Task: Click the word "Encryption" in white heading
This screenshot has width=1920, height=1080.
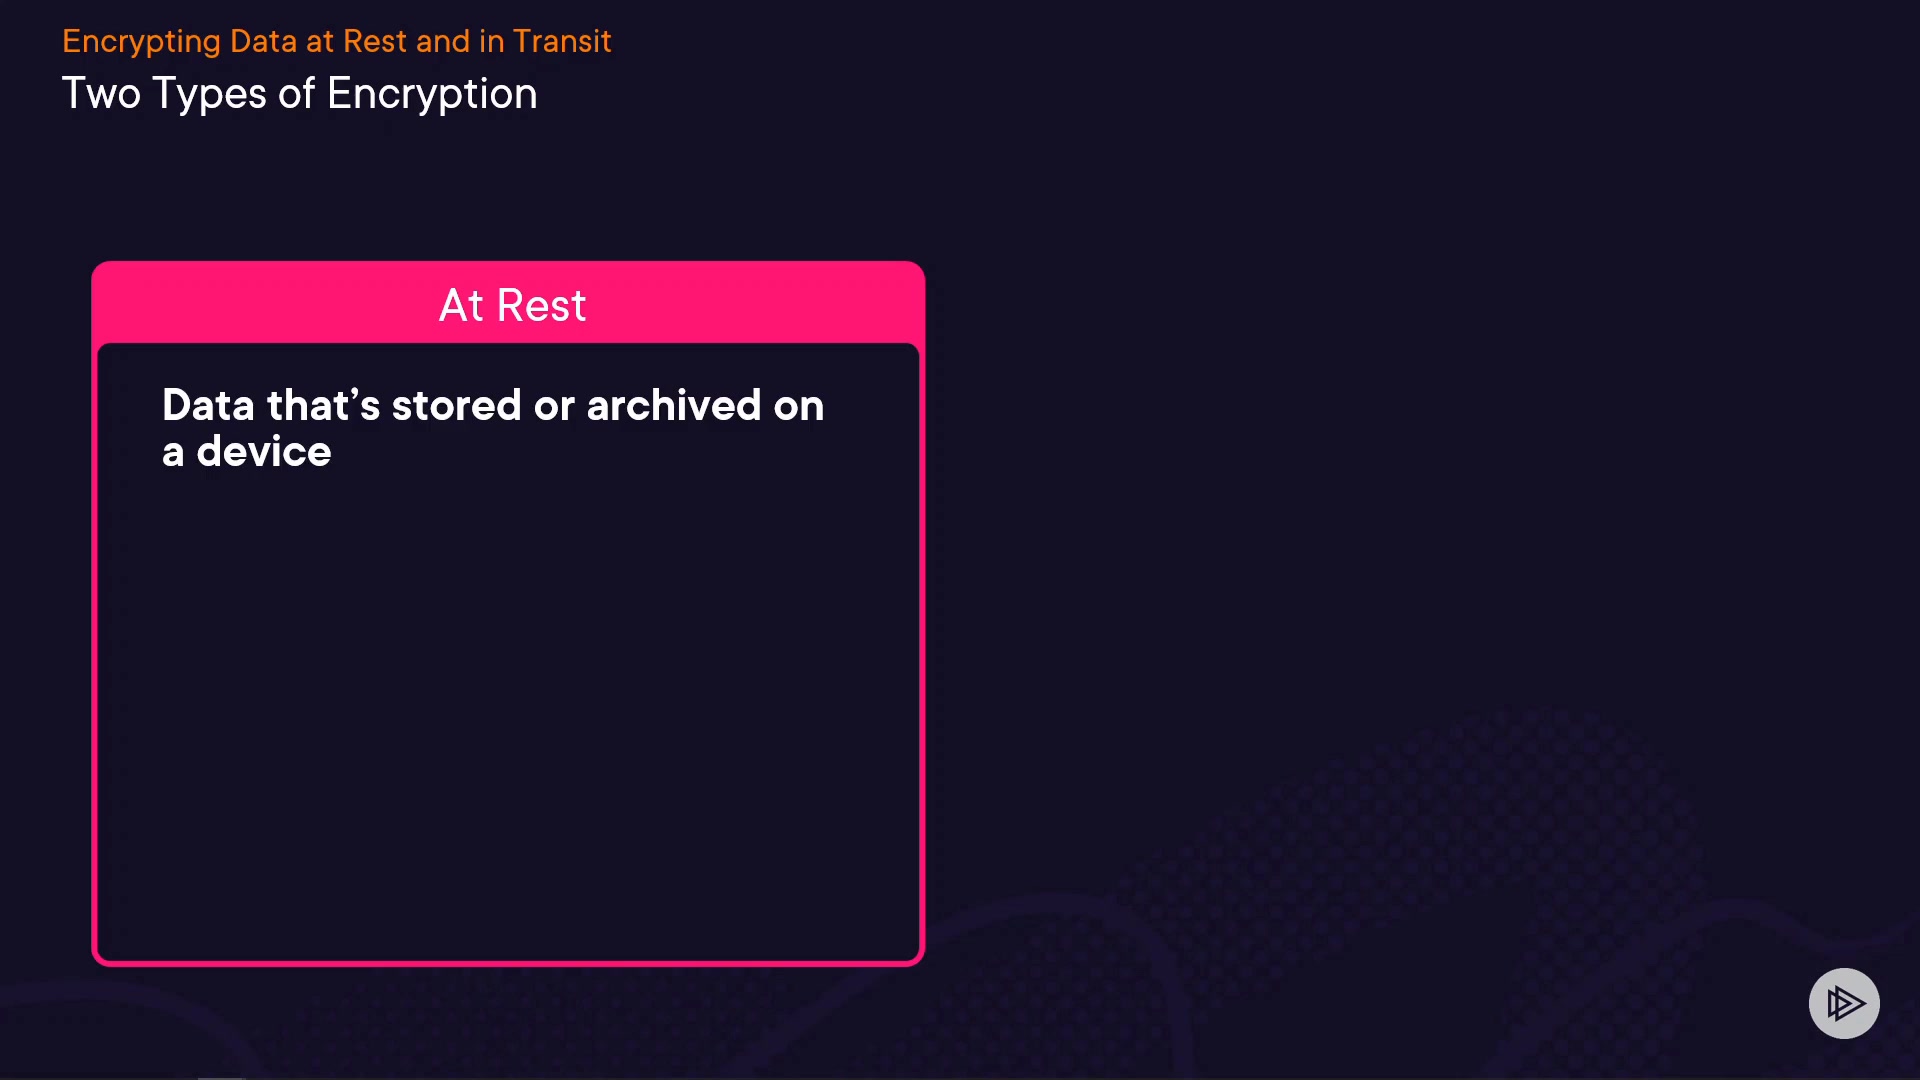Action: [432, 94]
